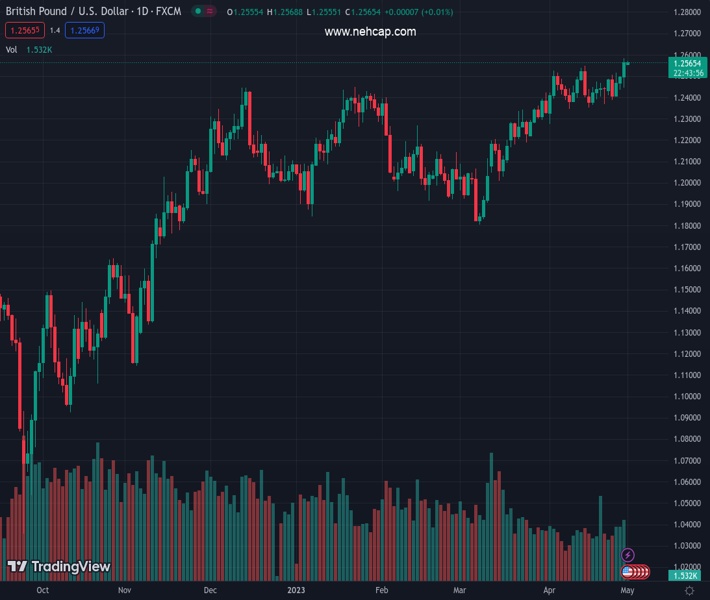Click the US flag economic events icon
The image size is (710, 600).
click(628, 572)
